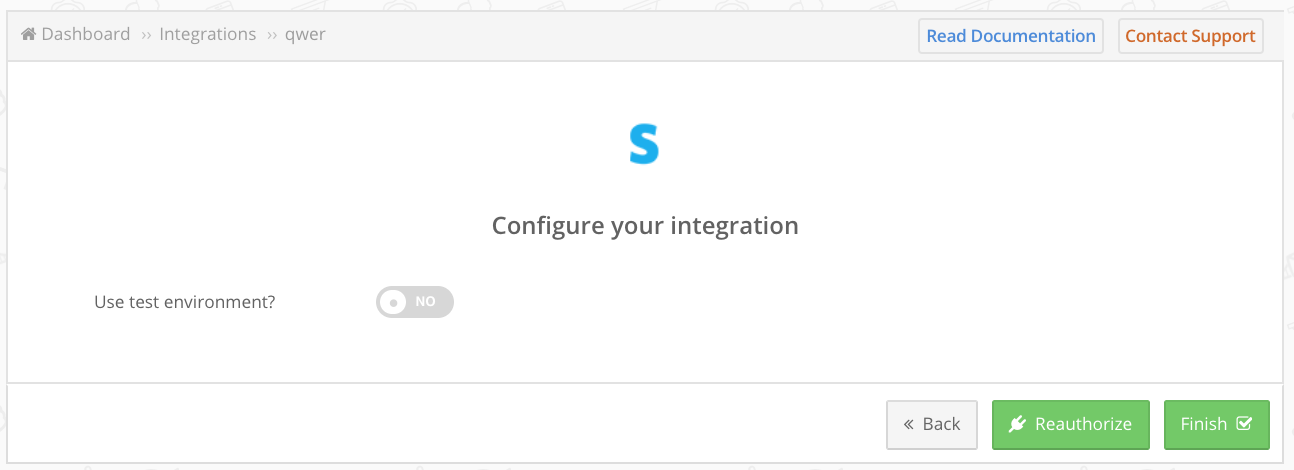Click the checkmark icon on Finish
1294x470 pixels.
(1244, 423)
